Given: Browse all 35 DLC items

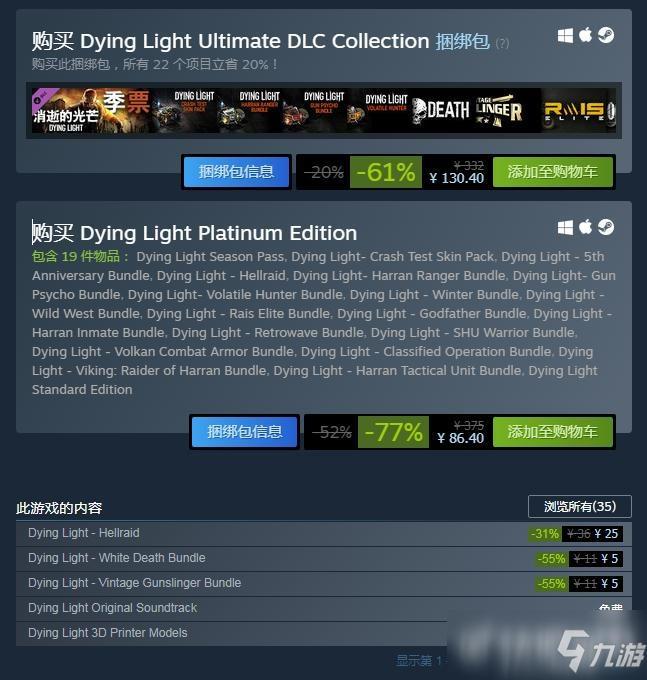Looking at the screenshot, I should (580, 507).
